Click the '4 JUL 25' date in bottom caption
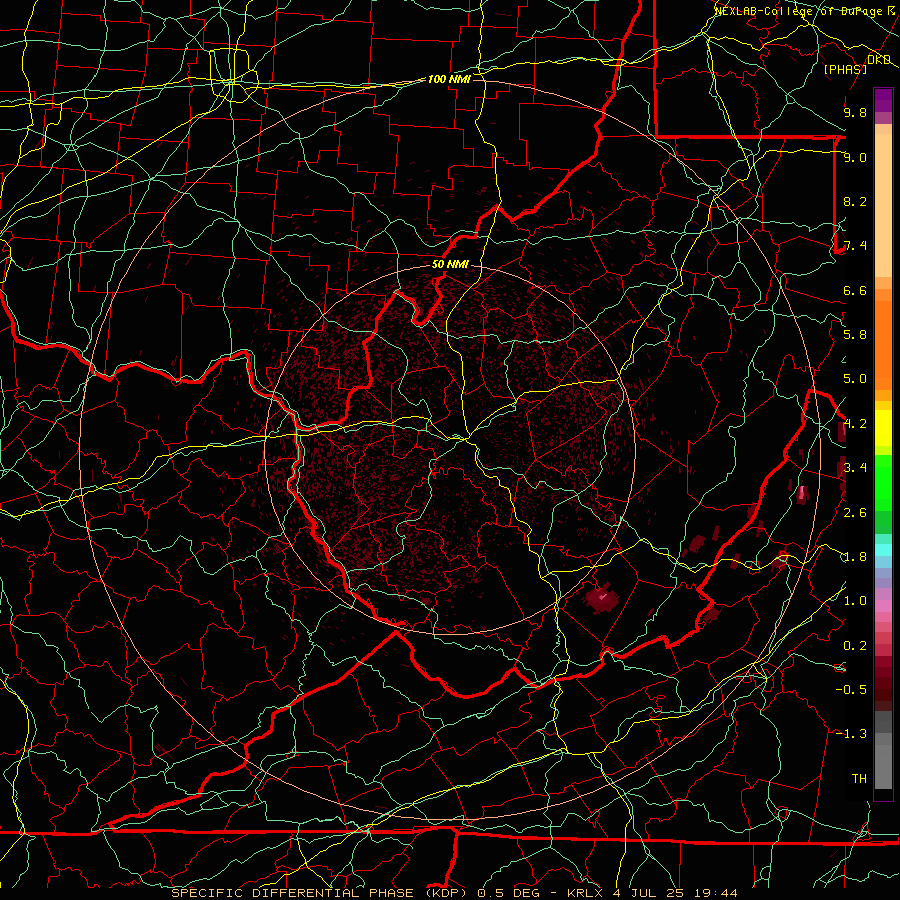900x900 pixels. [649, 893]
